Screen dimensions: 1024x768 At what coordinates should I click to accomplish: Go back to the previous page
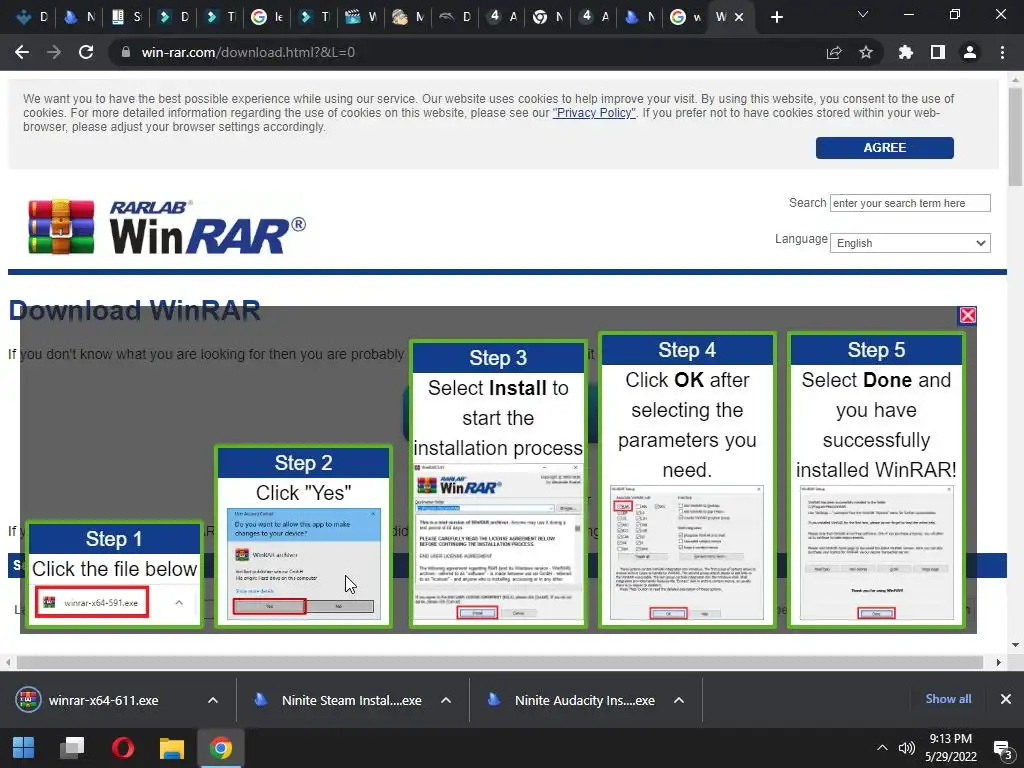coord(22,52)
